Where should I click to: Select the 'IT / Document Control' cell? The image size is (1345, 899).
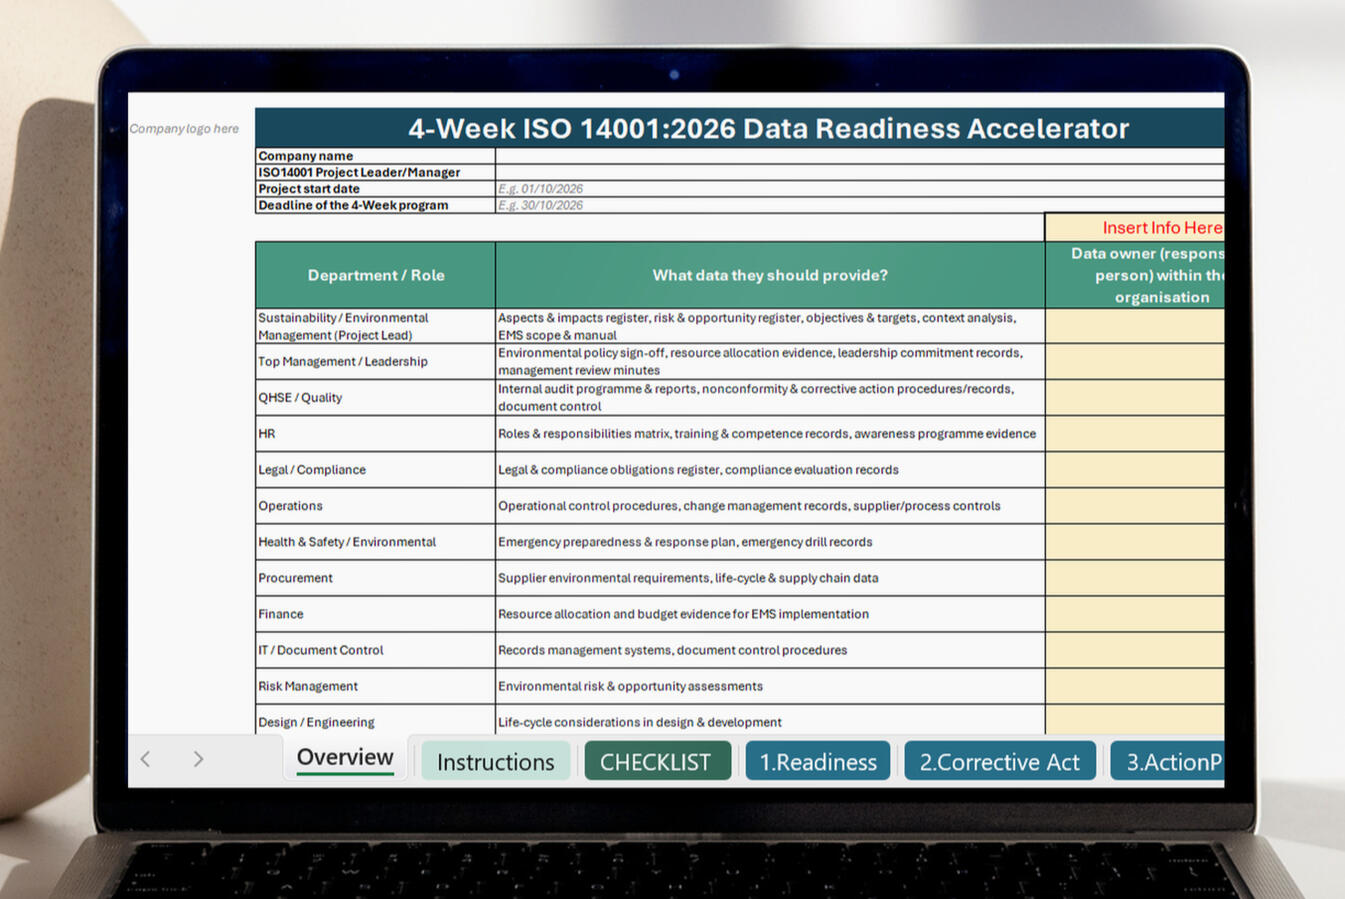click(x=376, y=650)
